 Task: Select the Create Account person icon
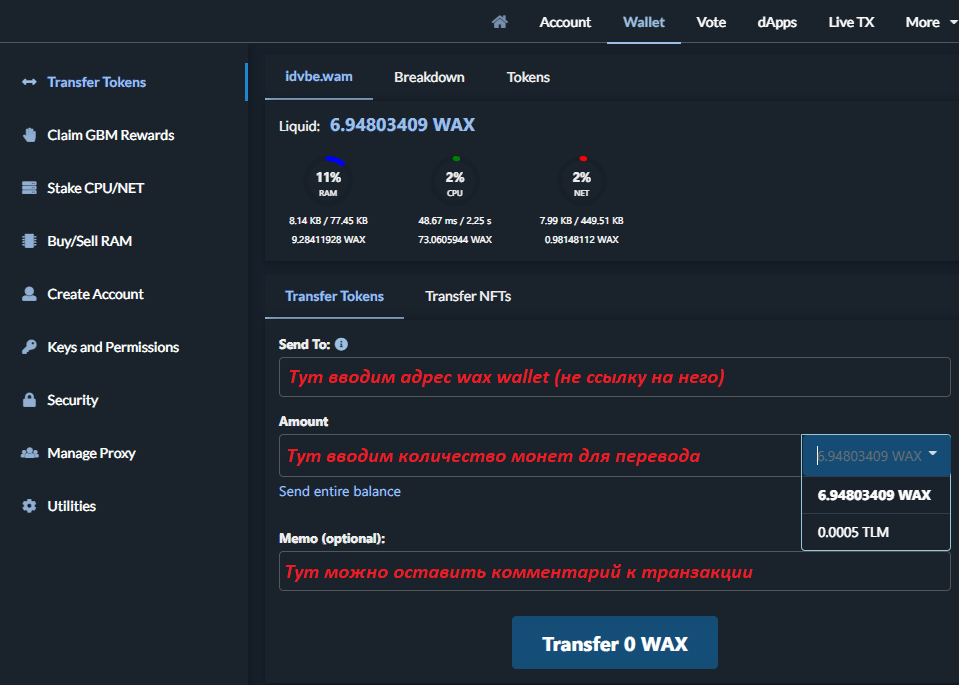point(30,293)
